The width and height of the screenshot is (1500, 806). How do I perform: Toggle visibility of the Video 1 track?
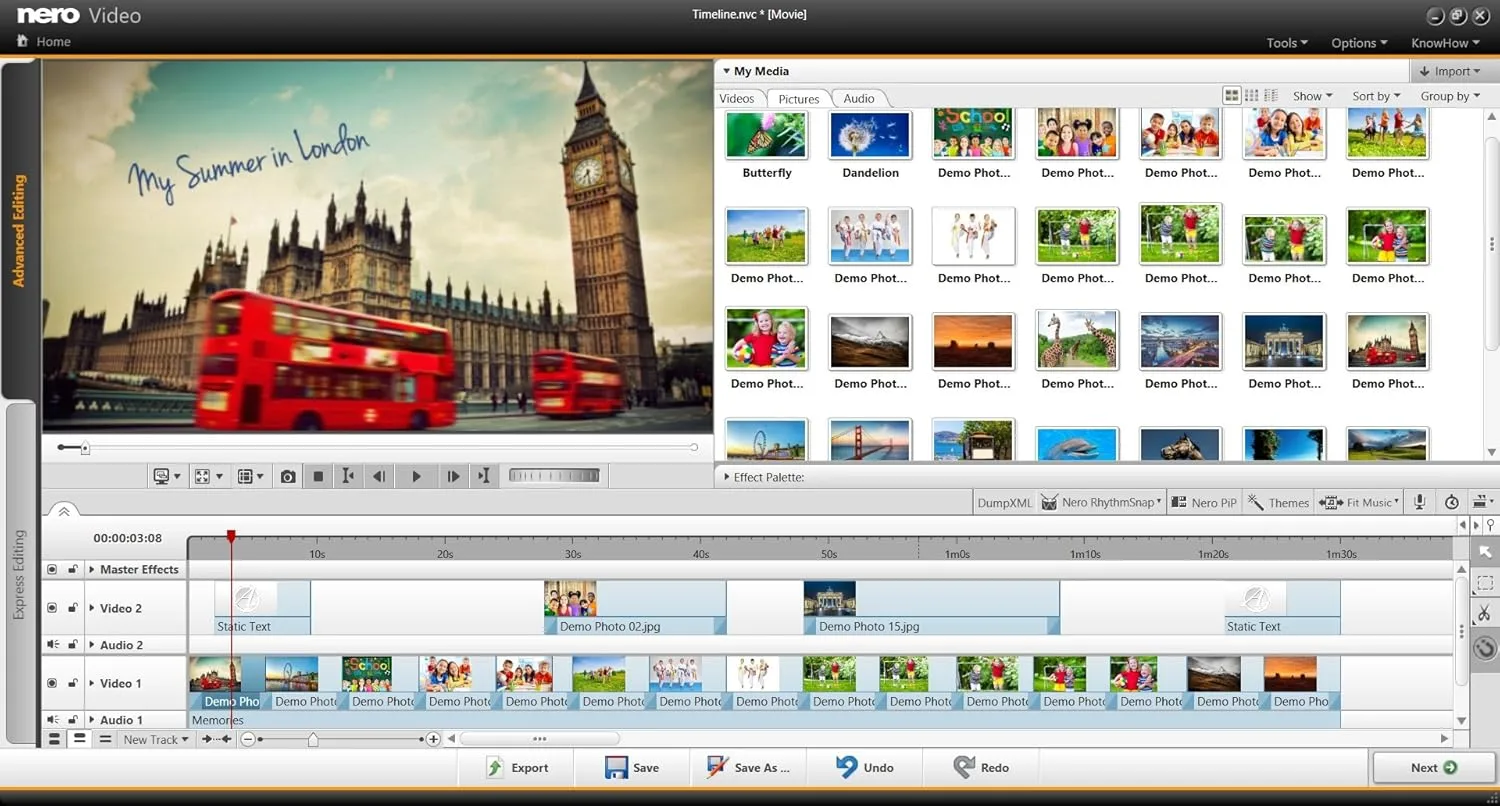point(51,683)
